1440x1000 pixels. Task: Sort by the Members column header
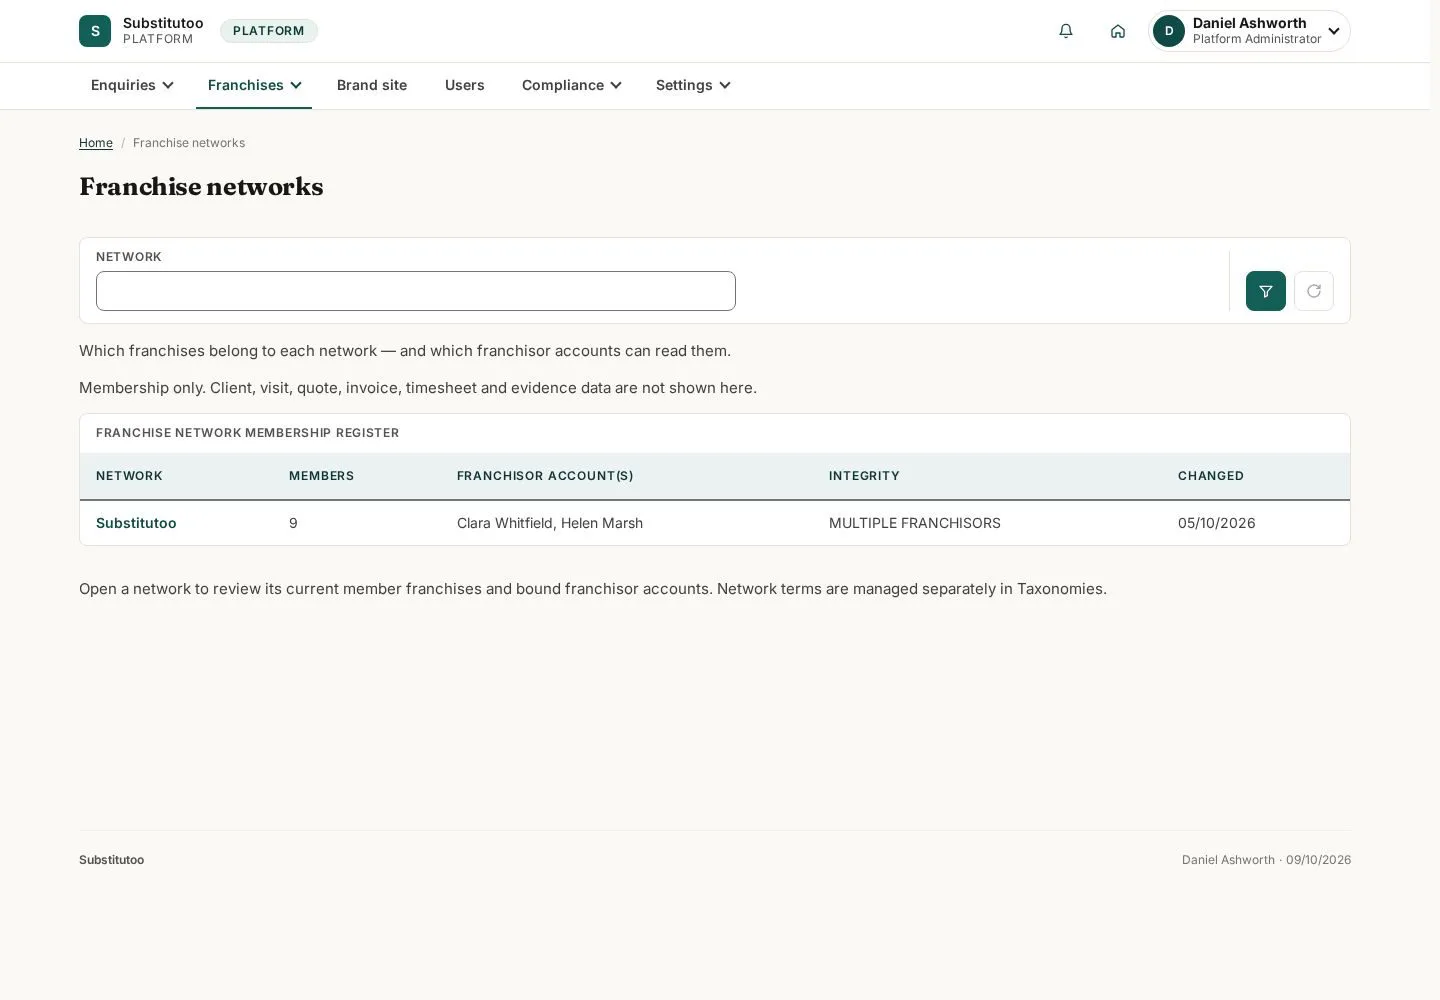click(321, 476)
